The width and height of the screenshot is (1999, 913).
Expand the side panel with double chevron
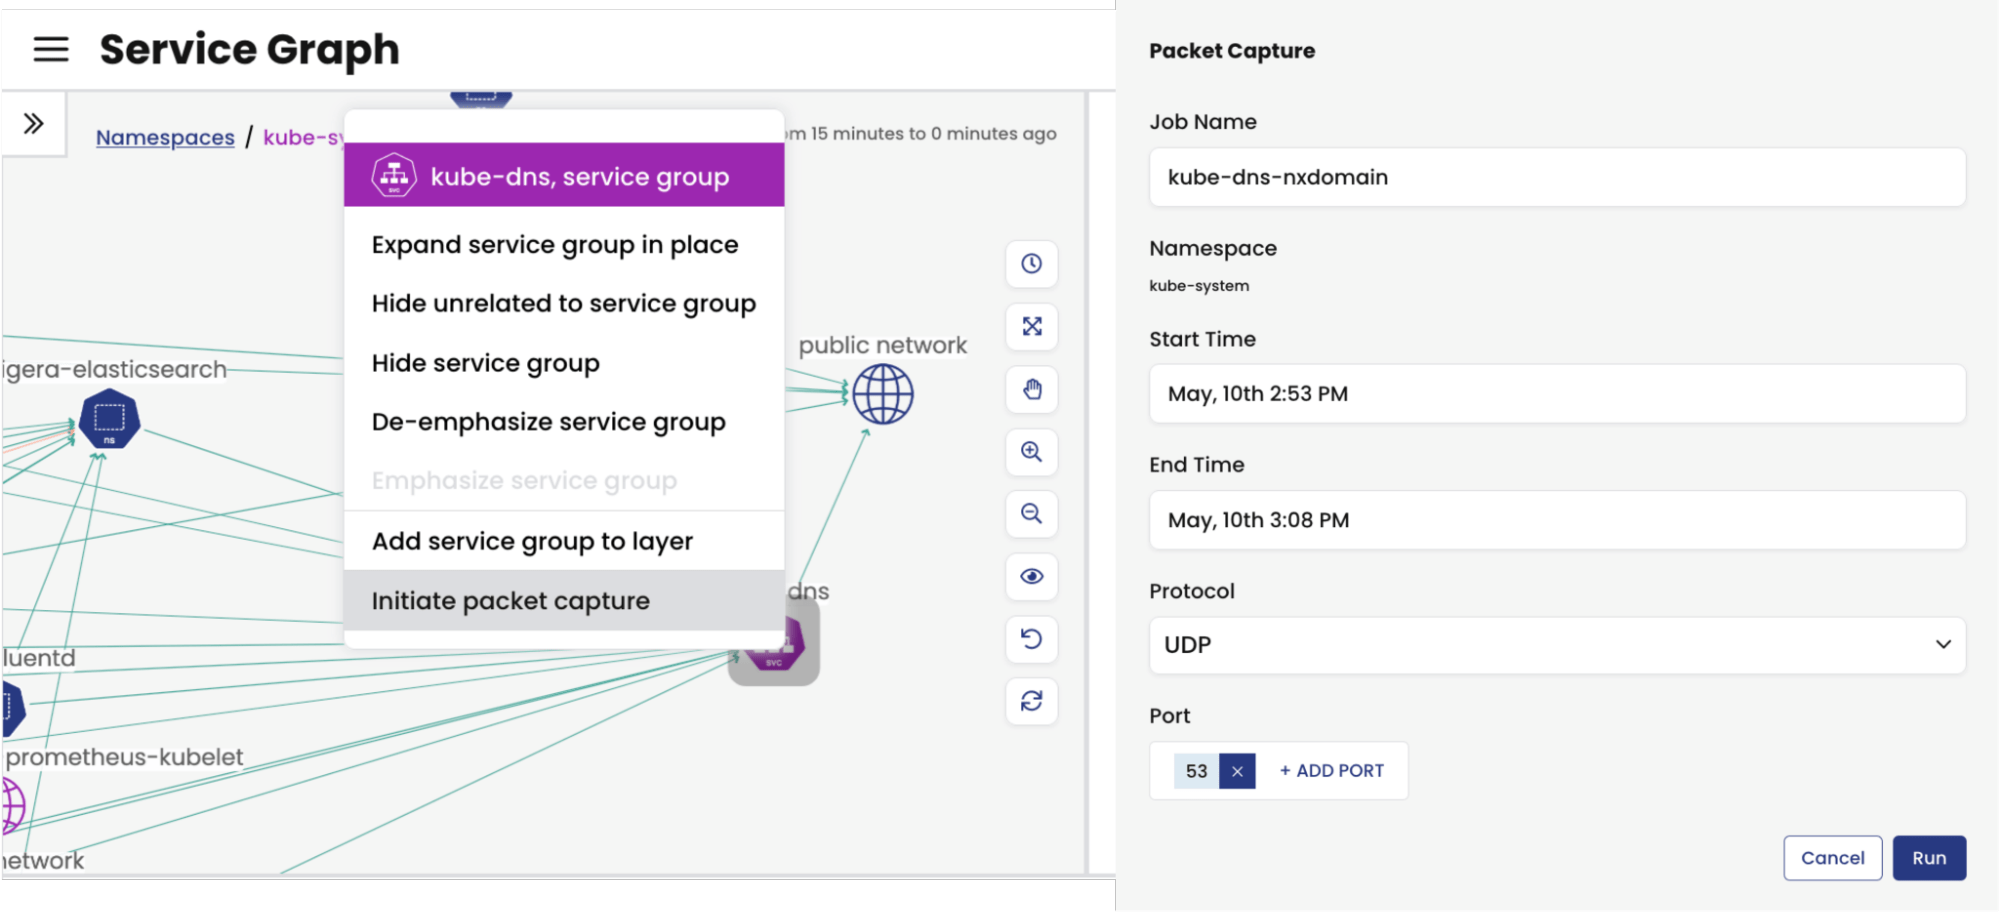pyautogui.click(x=34, y=123)
